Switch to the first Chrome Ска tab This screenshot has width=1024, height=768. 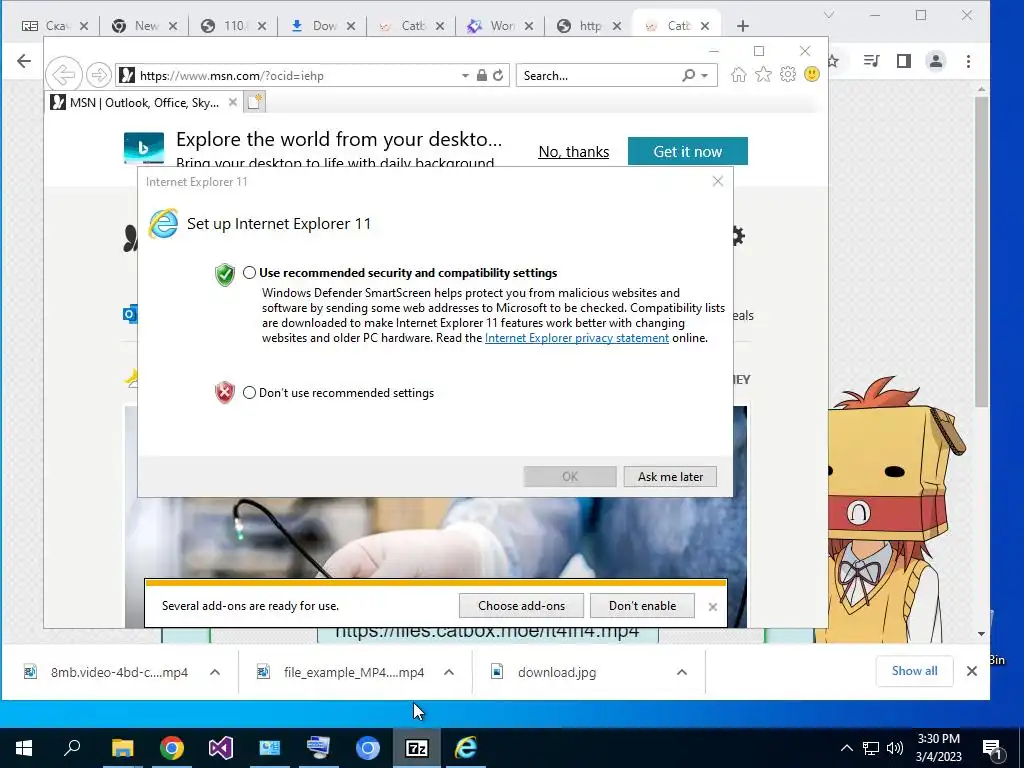pyautogui.click(x=55, y=26)
